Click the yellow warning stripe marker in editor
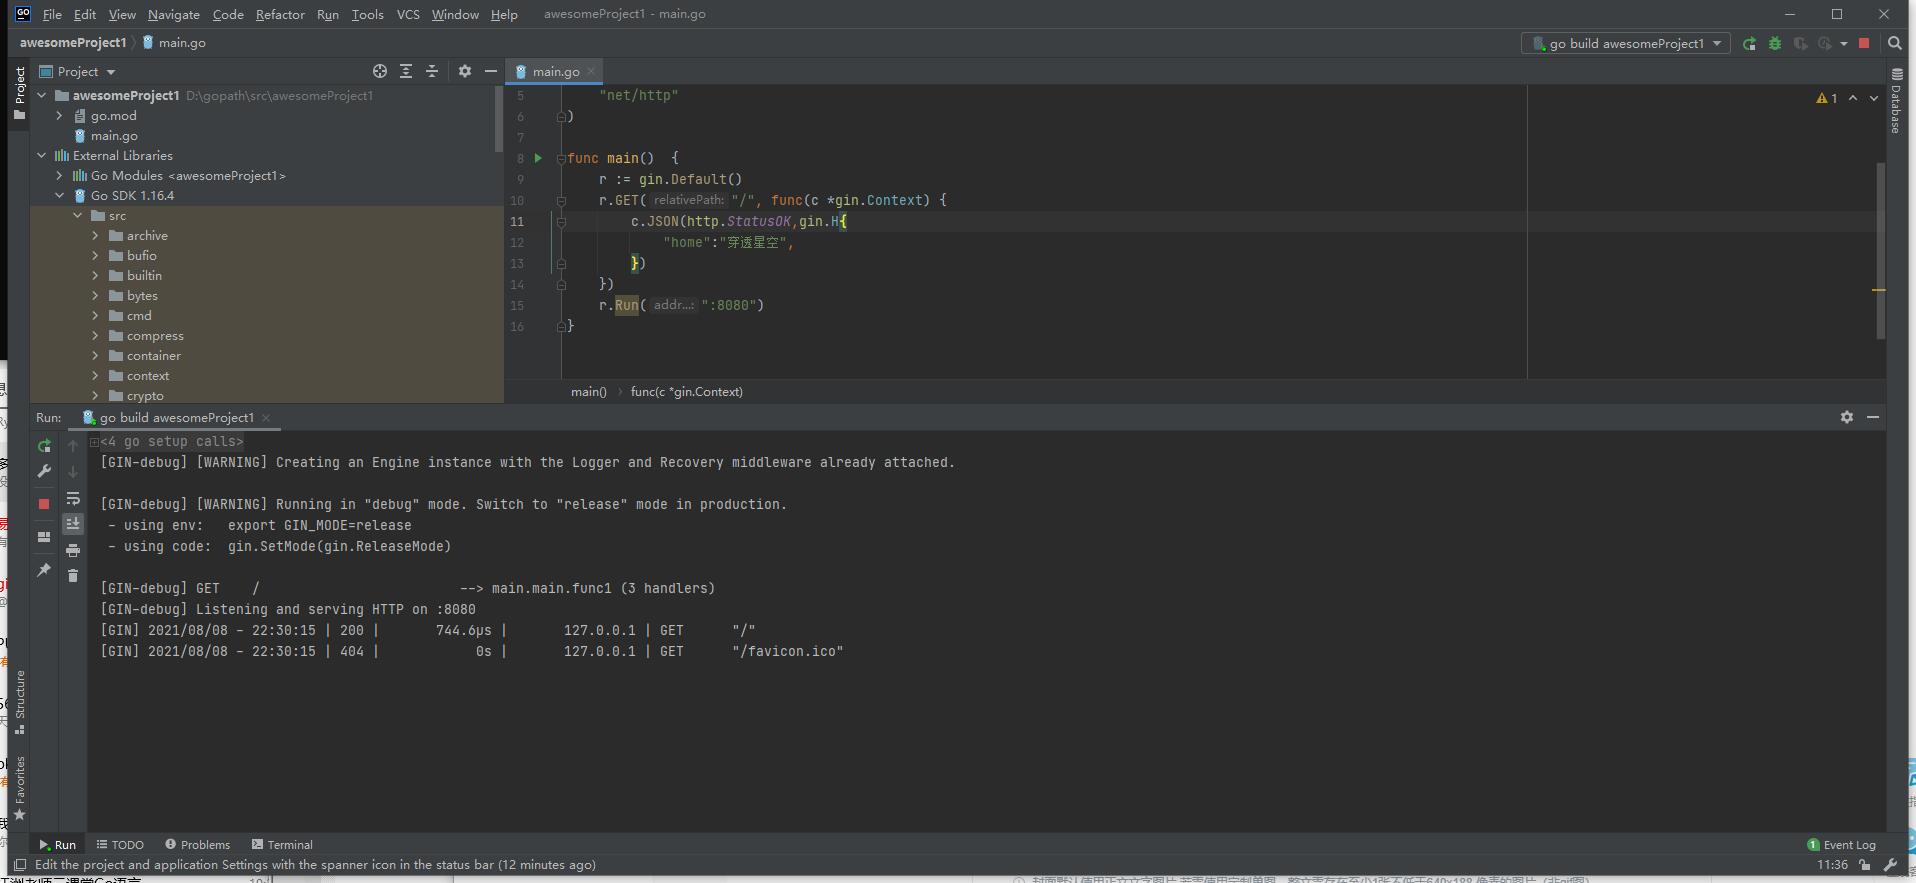The height and width of the screenshot is (883, 1916). coord(1879,290)
